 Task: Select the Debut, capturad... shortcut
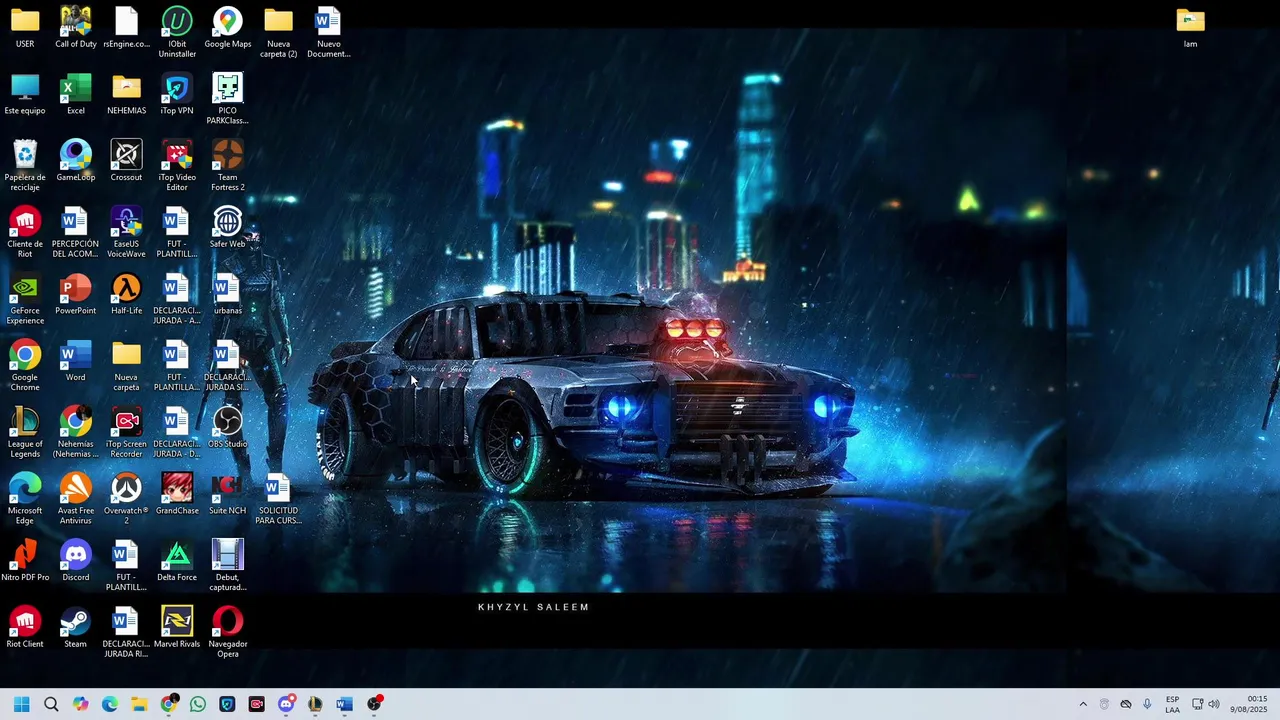coord(228,566)
